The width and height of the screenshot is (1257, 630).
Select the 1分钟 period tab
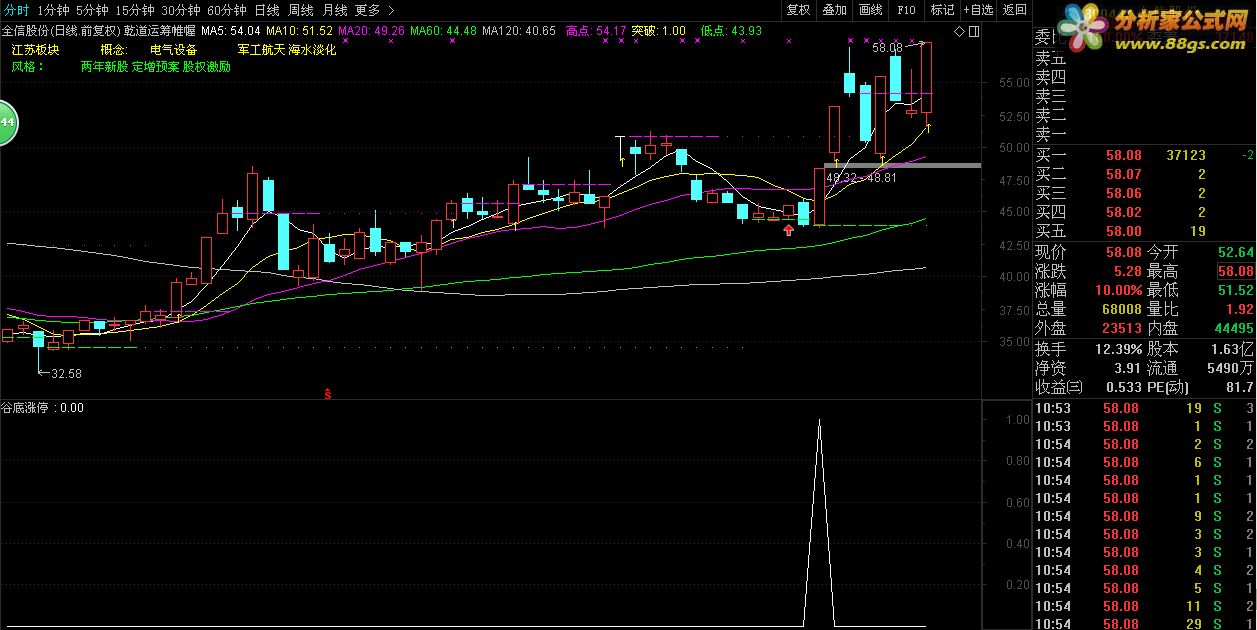[x=53, y=10]
